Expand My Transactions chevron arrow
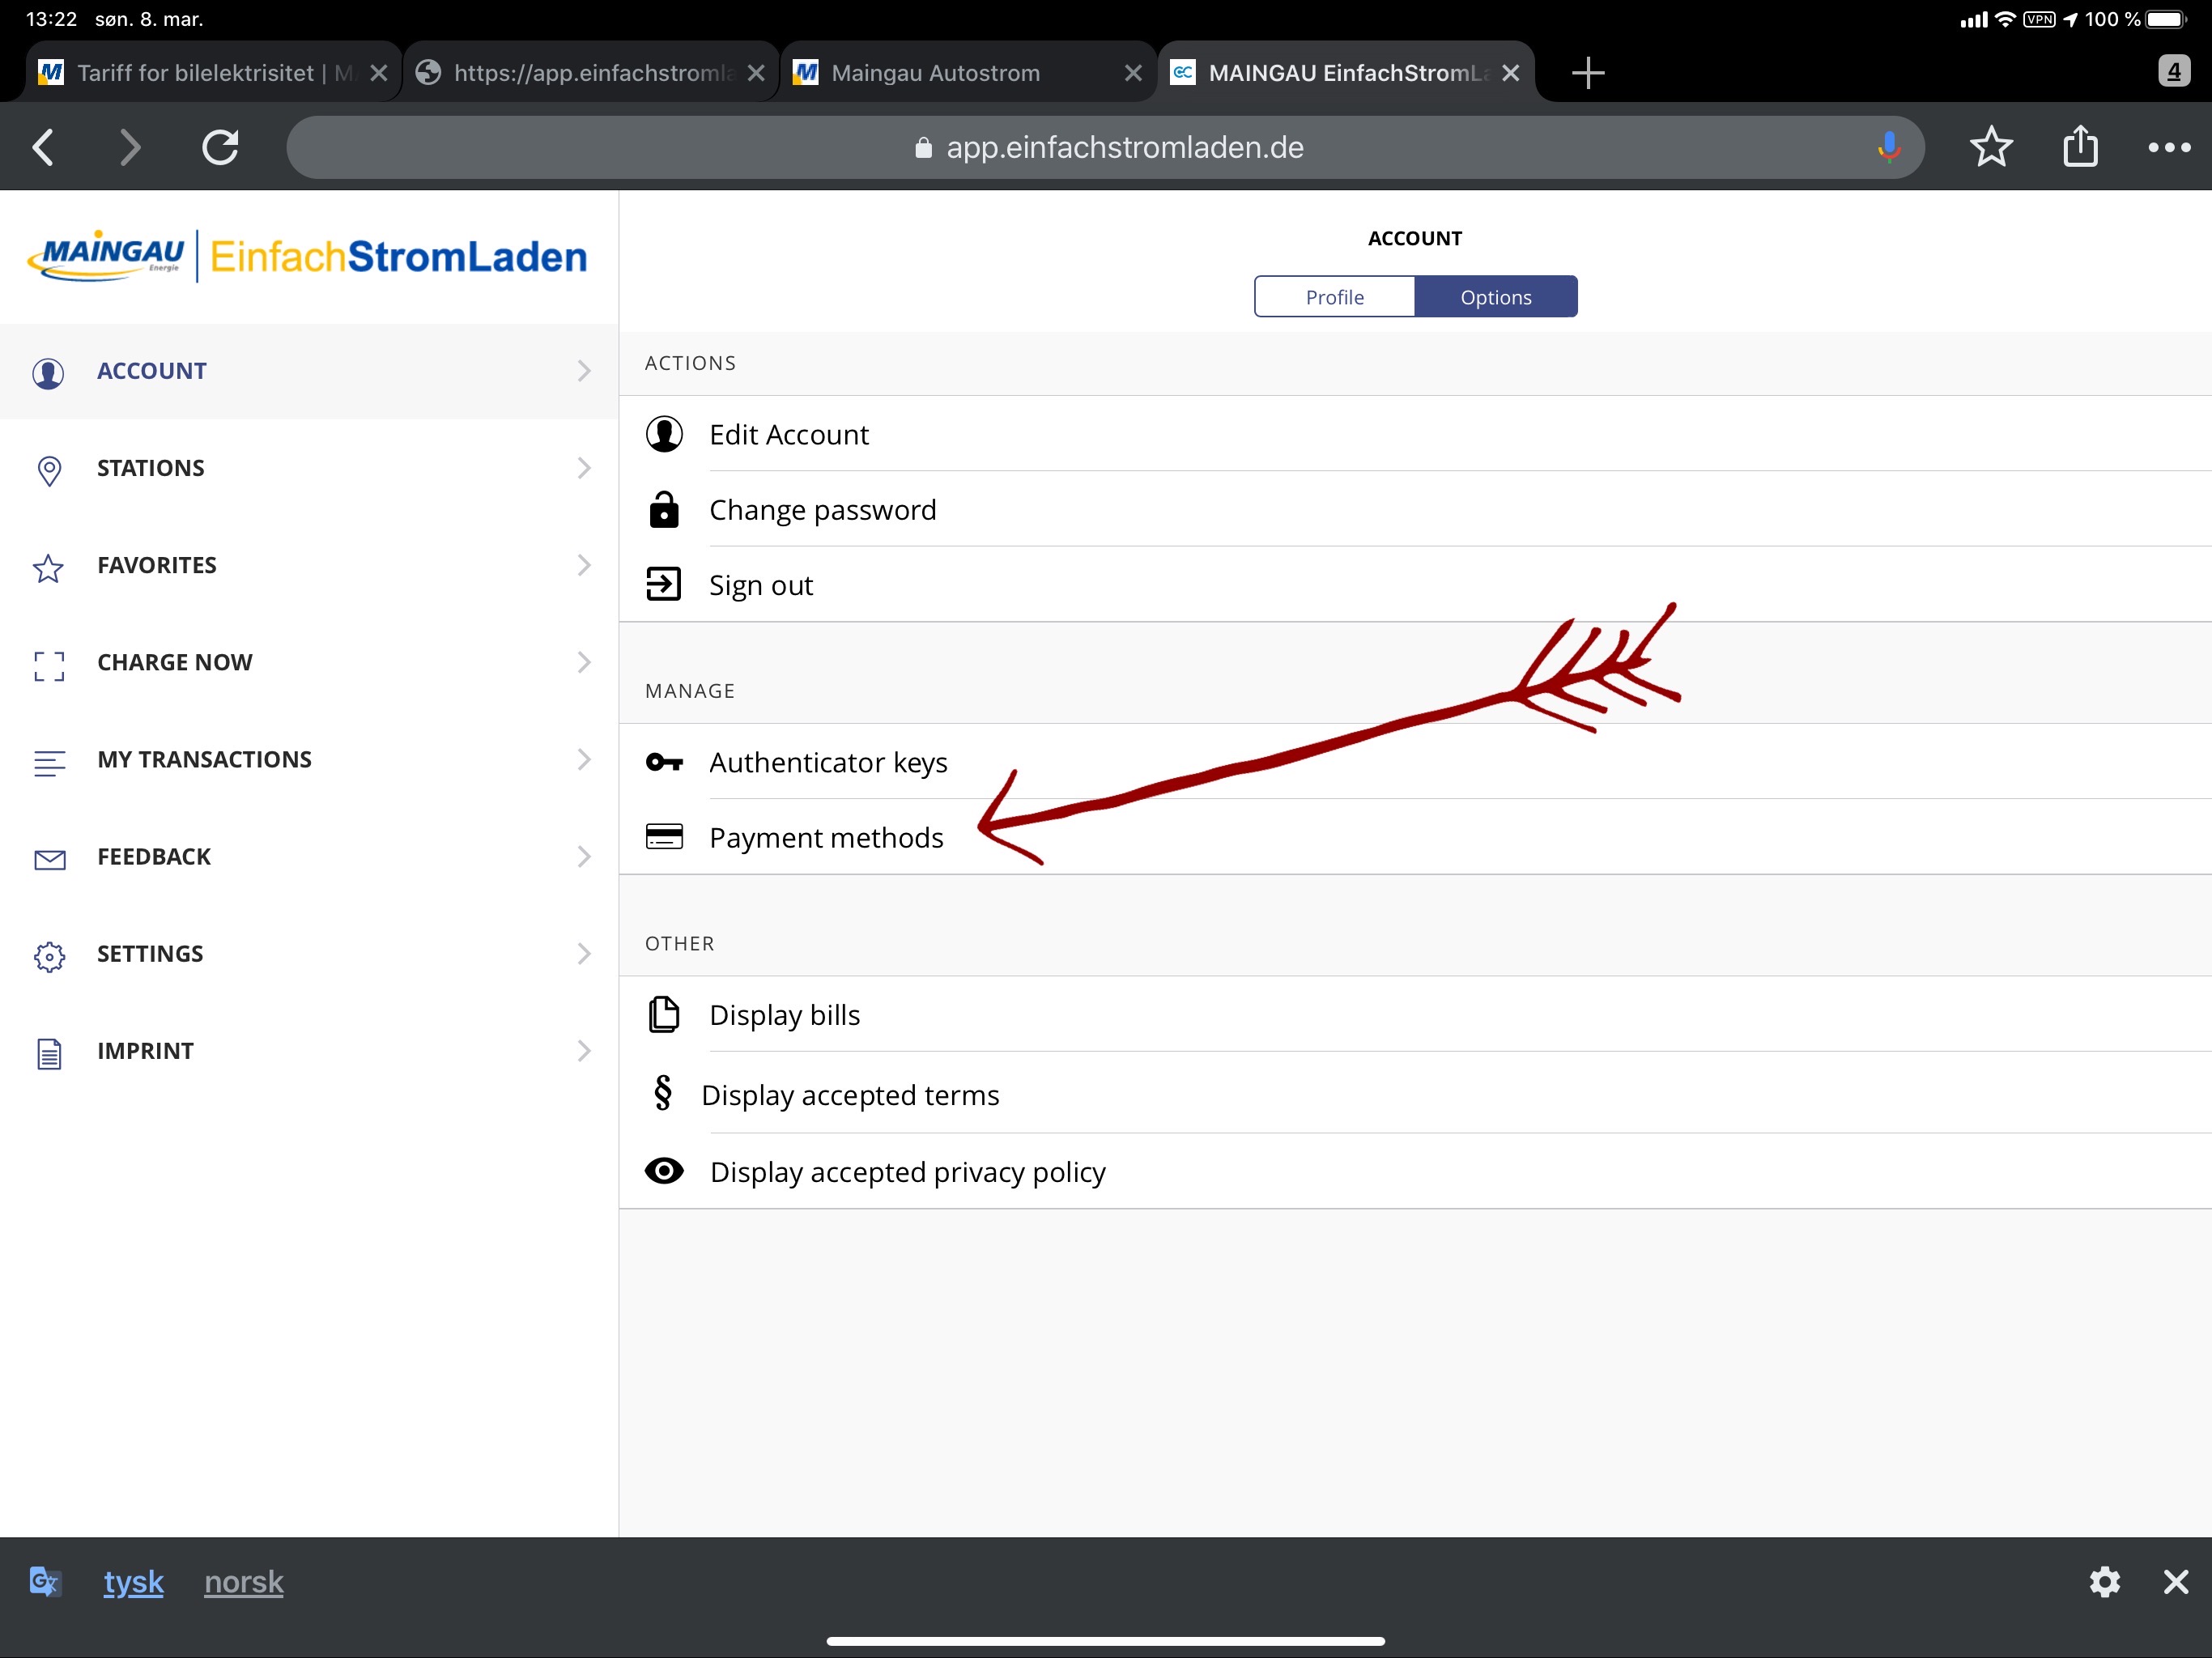Viewport: 2212px width, 1658px height. tap(584, 759)
